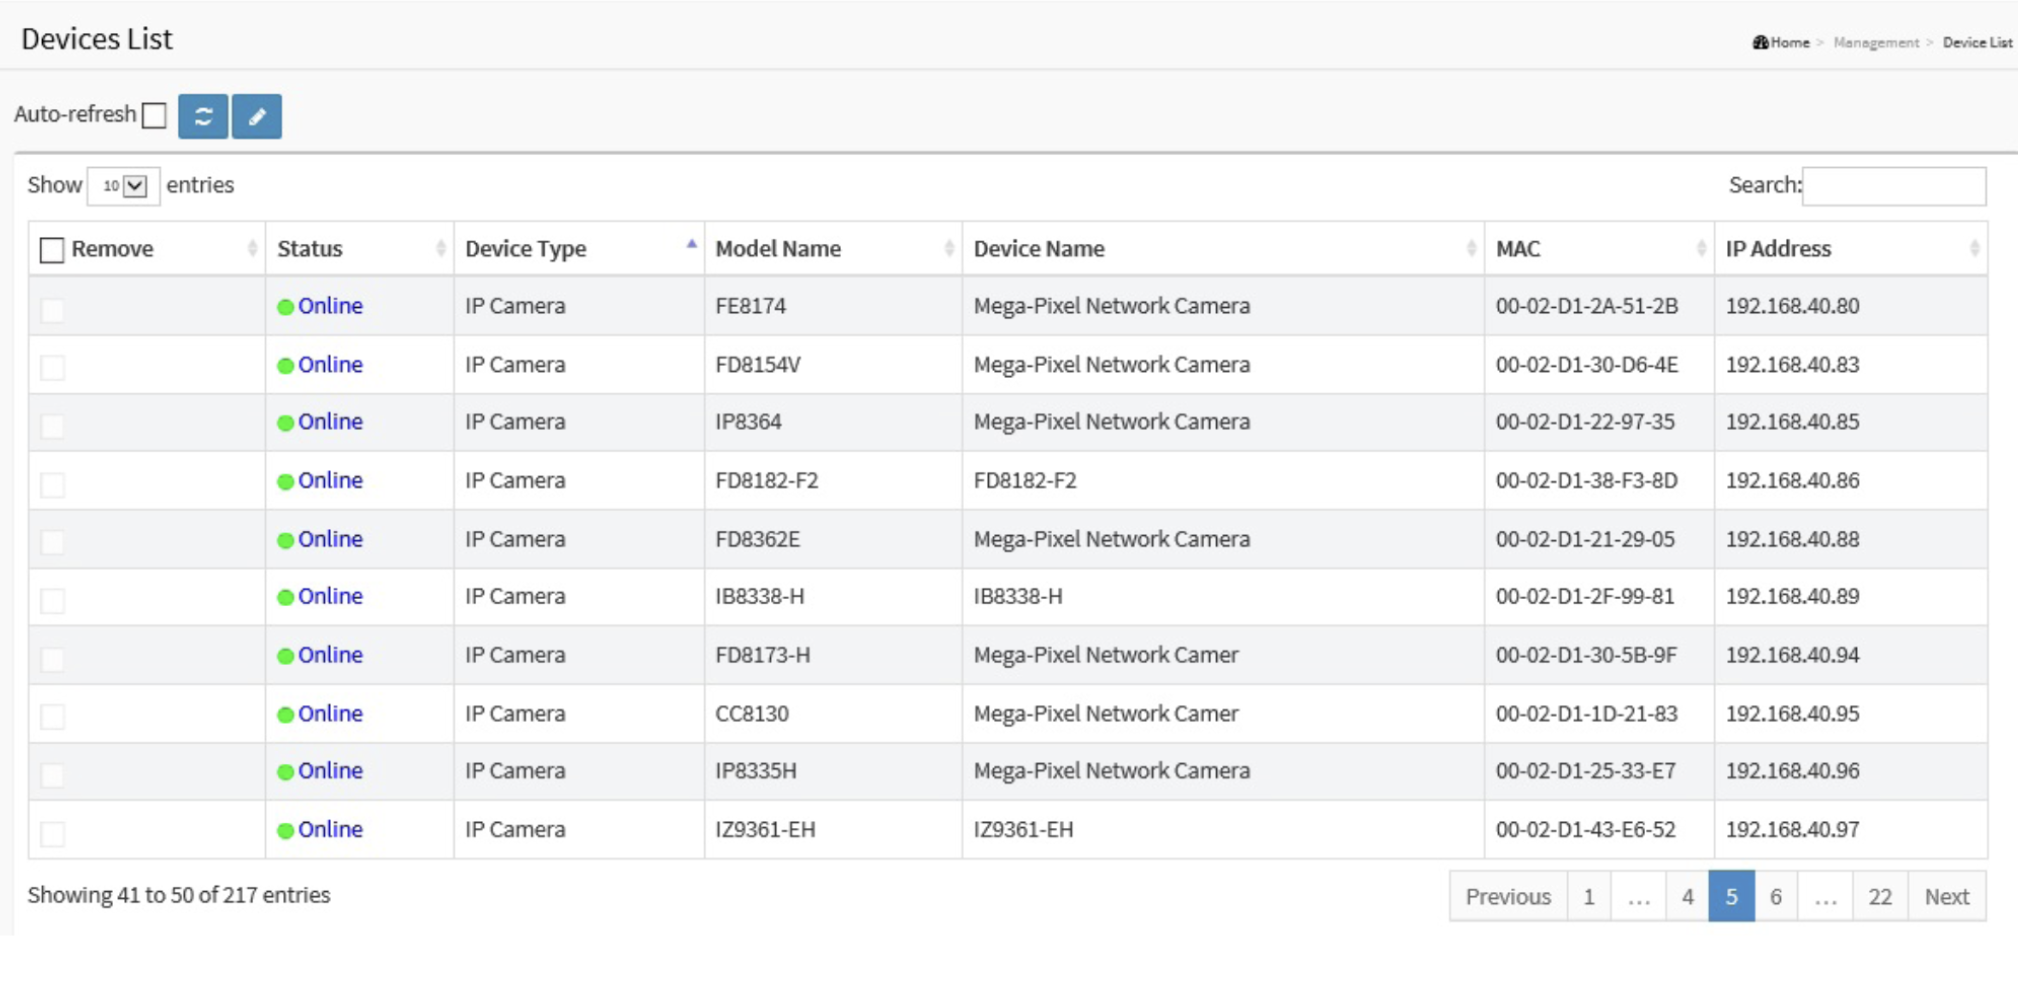Open the Show entries count dropdown
The image size is (2018, 985).
[124, 186]
